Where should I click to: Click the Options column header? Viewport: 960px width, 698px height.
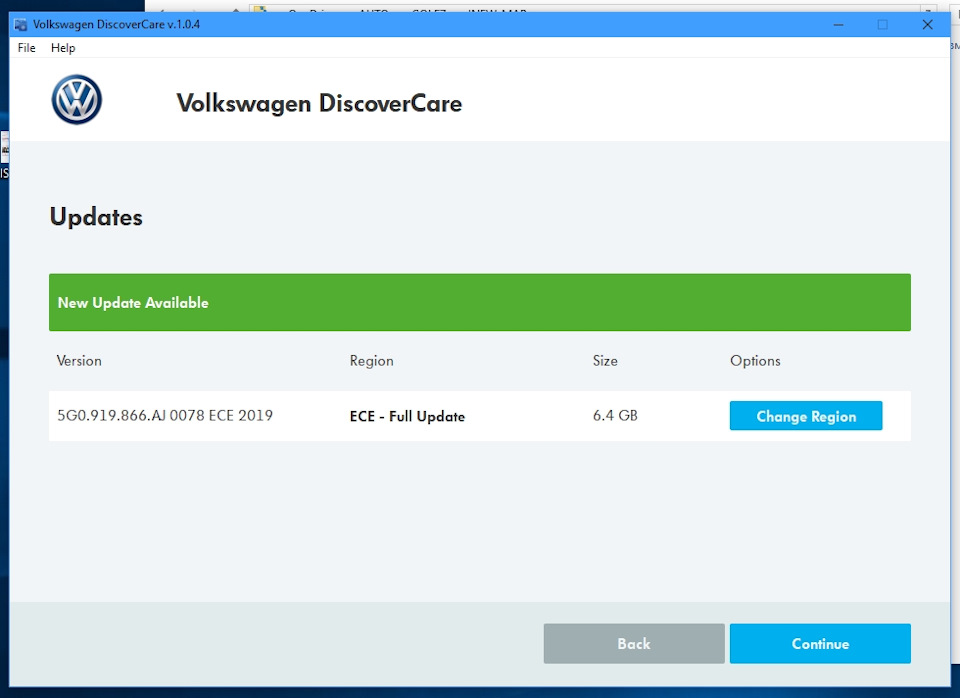pos(755,361)
